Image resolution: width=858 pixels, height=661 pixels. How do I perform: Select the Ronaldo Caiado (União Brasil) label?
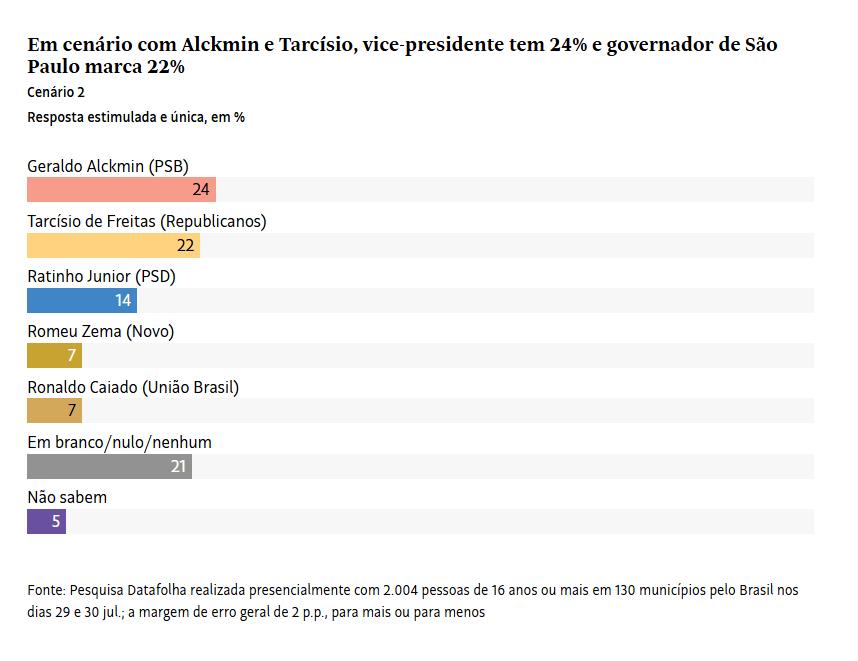(133, 387)
